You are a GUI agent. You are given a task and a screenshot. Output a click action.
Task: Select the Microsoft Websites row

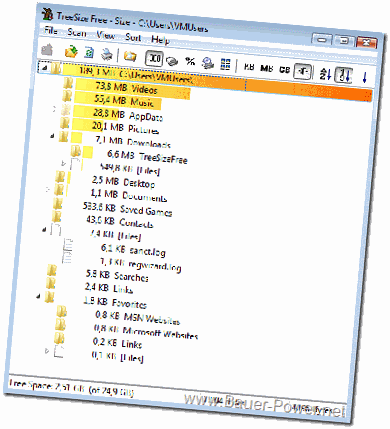[x=127, y=330]
